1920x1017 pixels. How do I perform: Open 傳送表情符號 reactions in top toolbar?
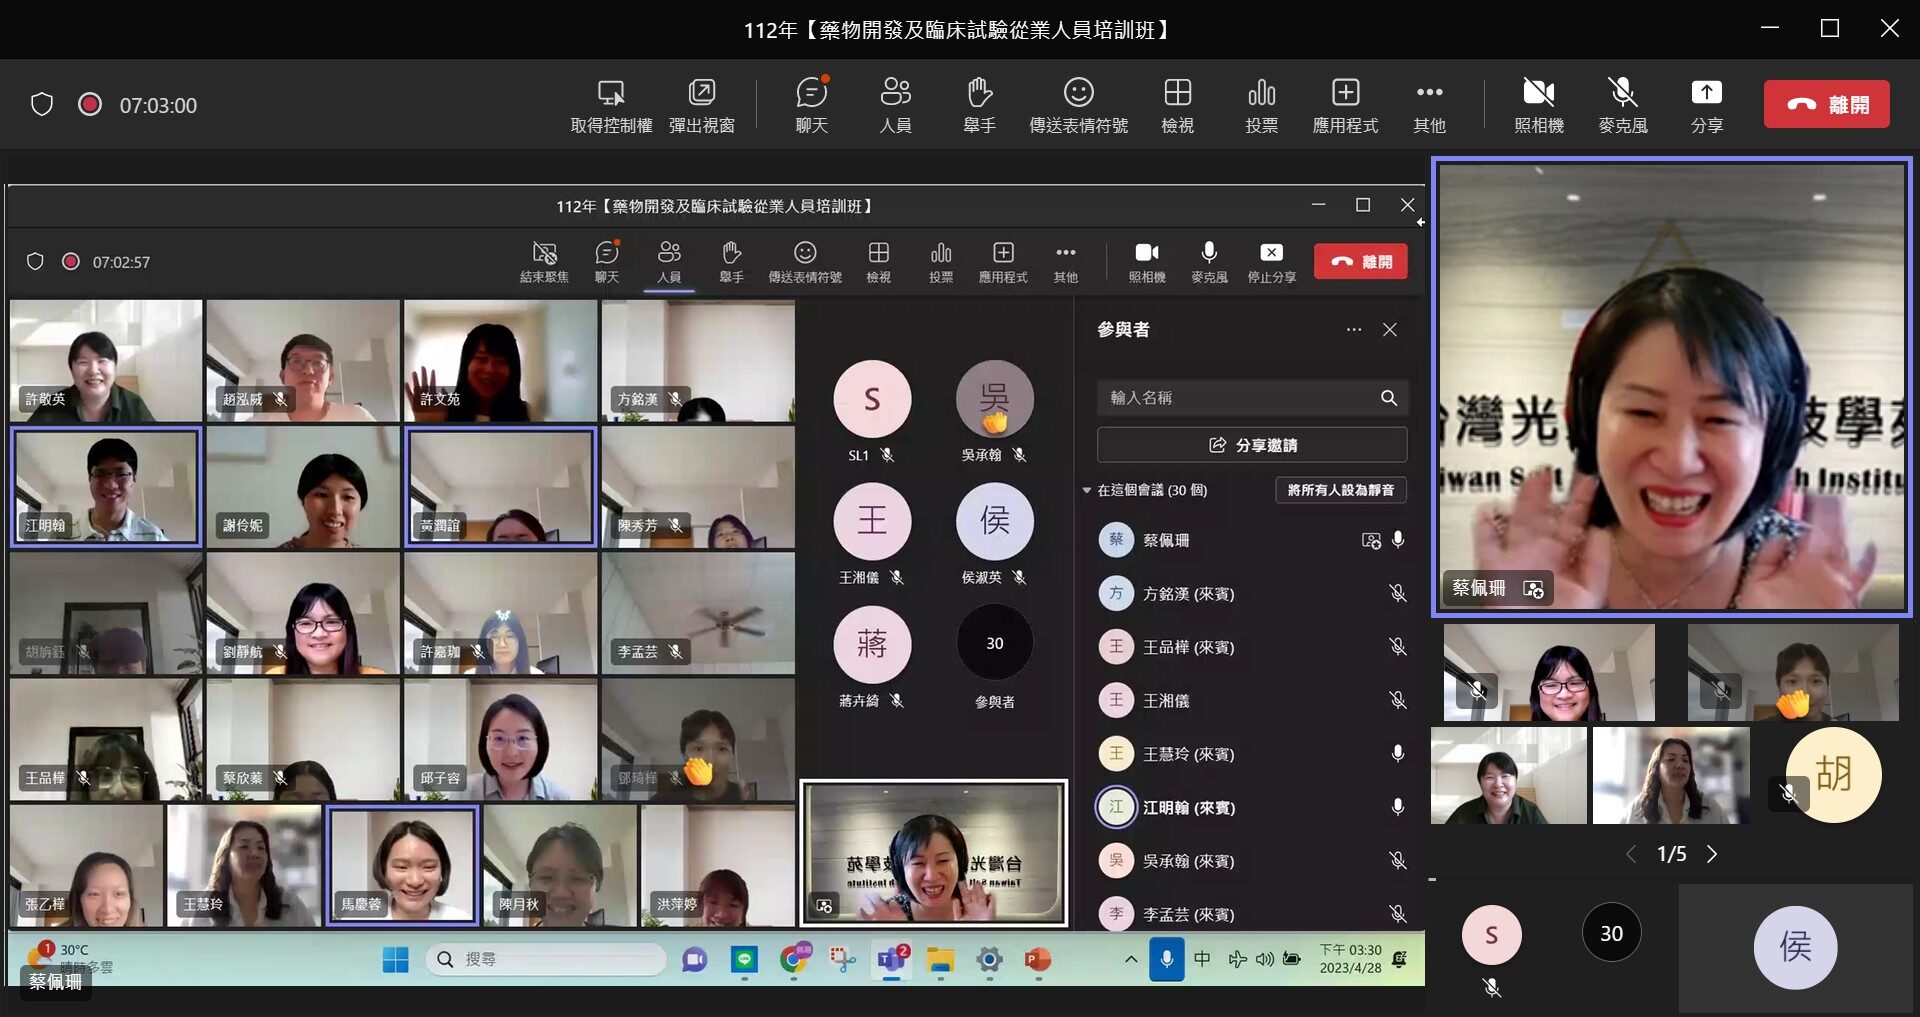[1078, 104]
